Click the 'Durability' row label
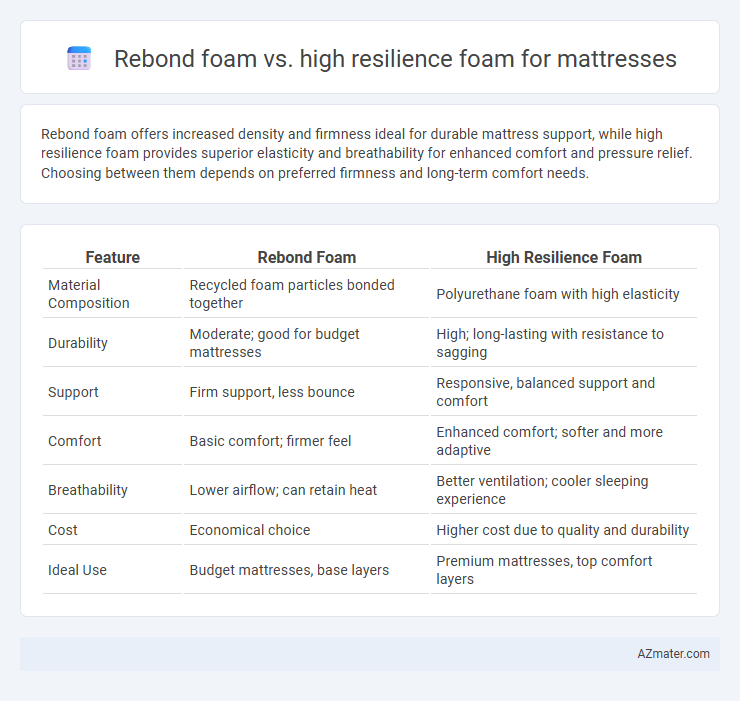The height and width of the screenshot is (701, 740). 77,343
